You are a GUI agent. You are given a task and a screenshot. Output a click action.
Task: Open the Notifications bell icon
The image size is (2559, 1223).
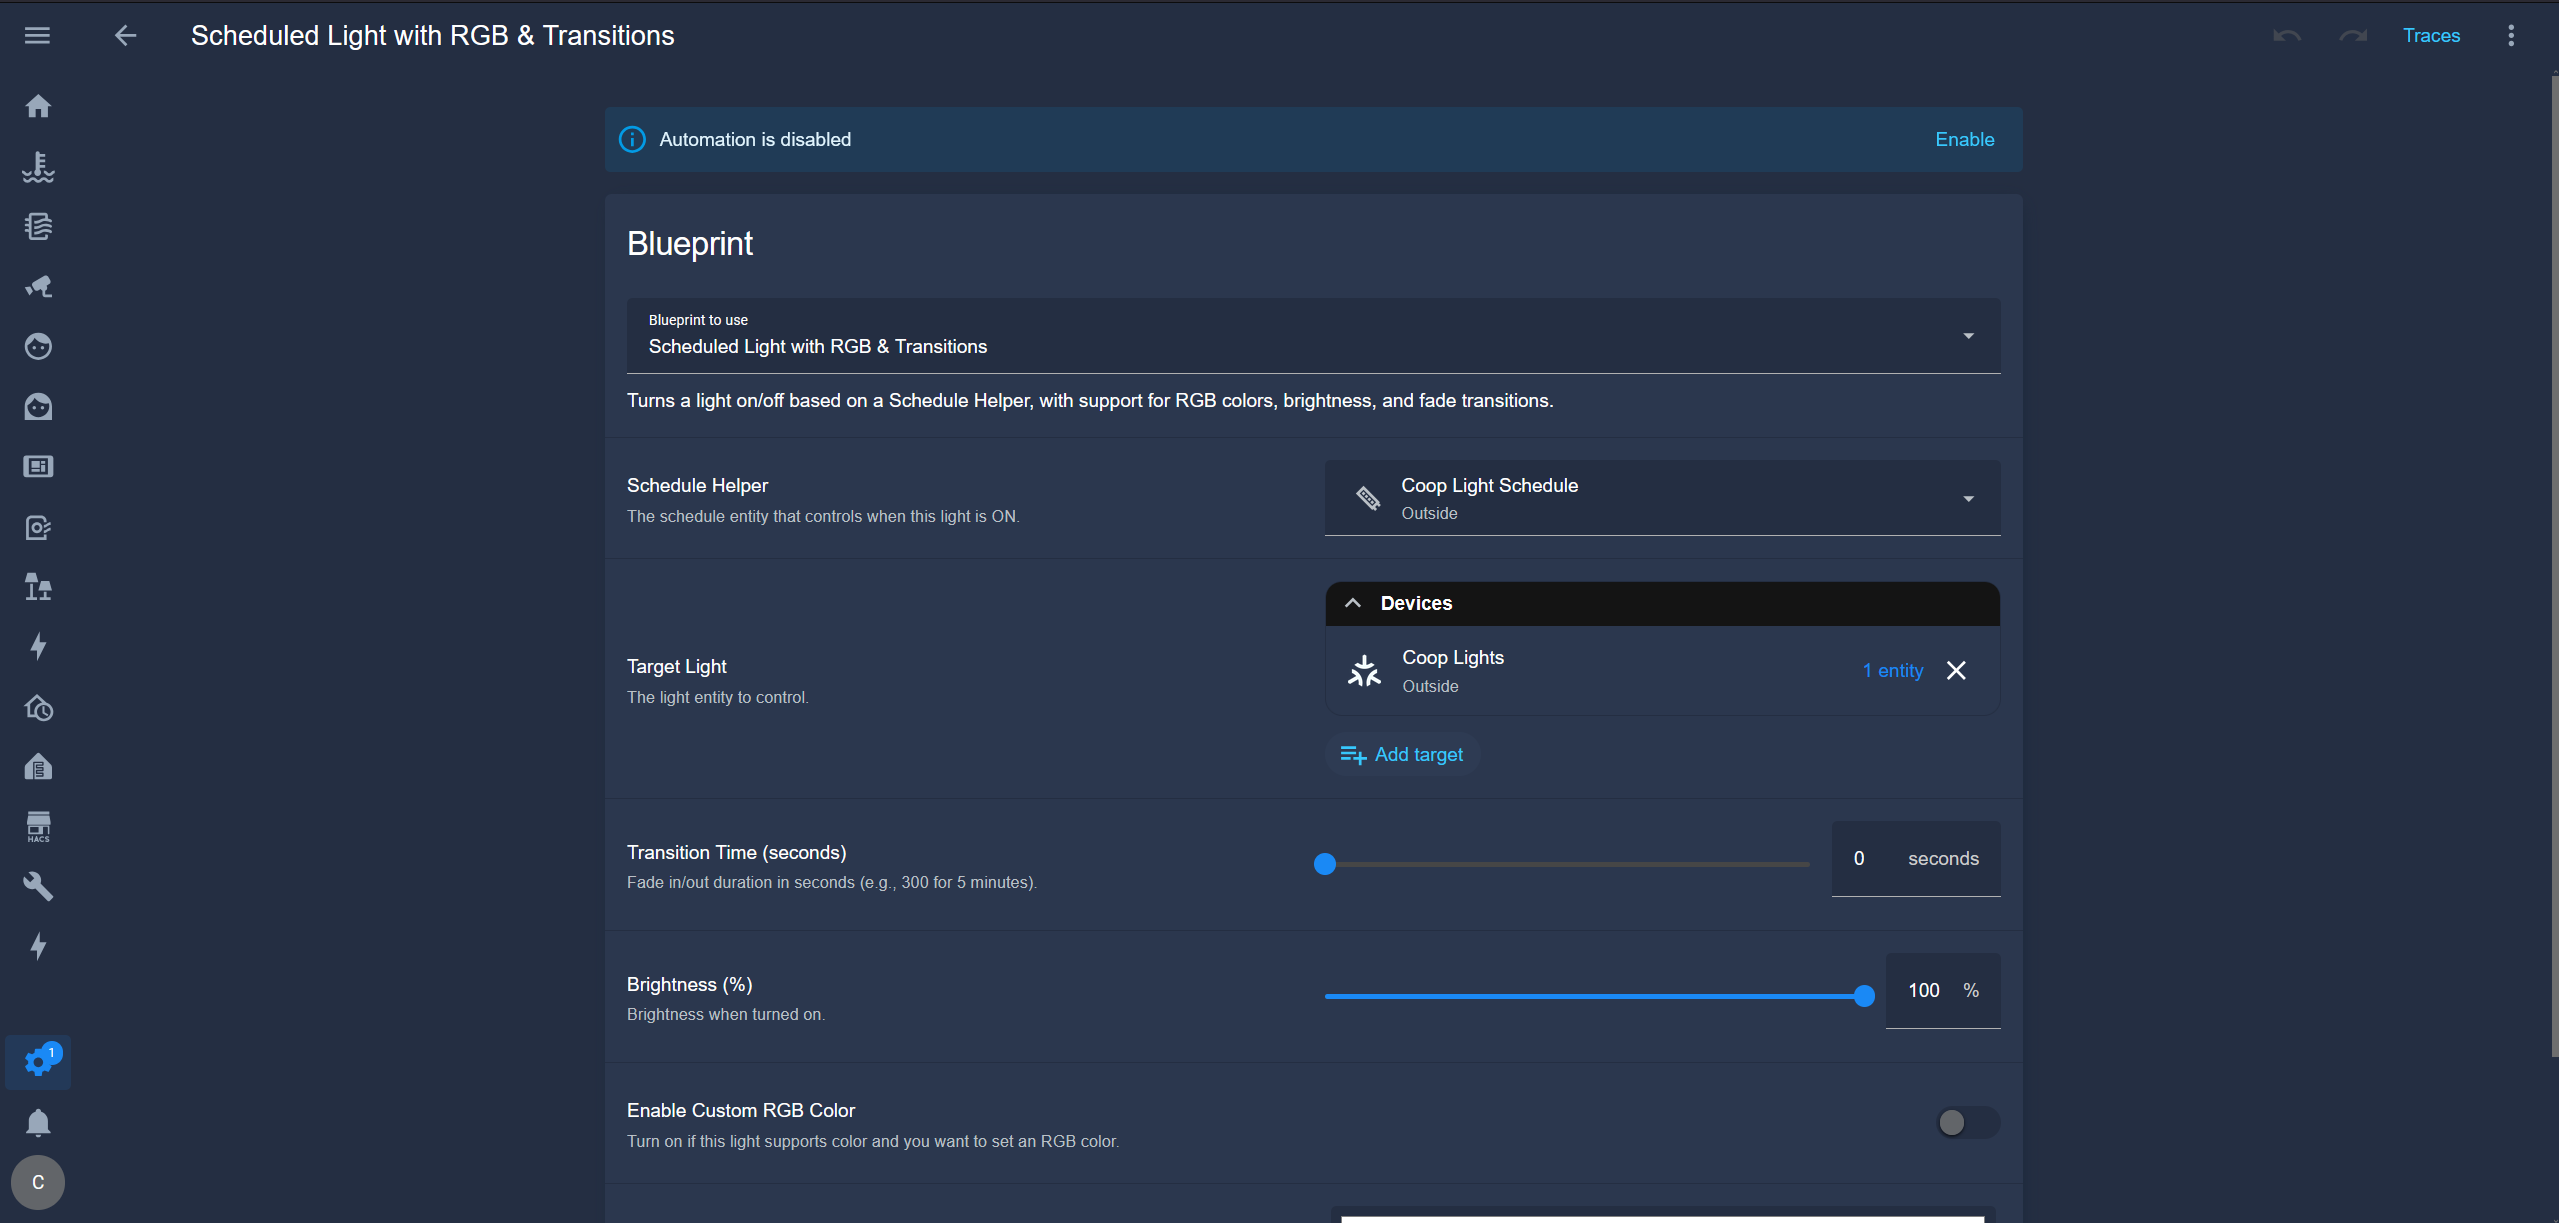tap(38, 1123)
